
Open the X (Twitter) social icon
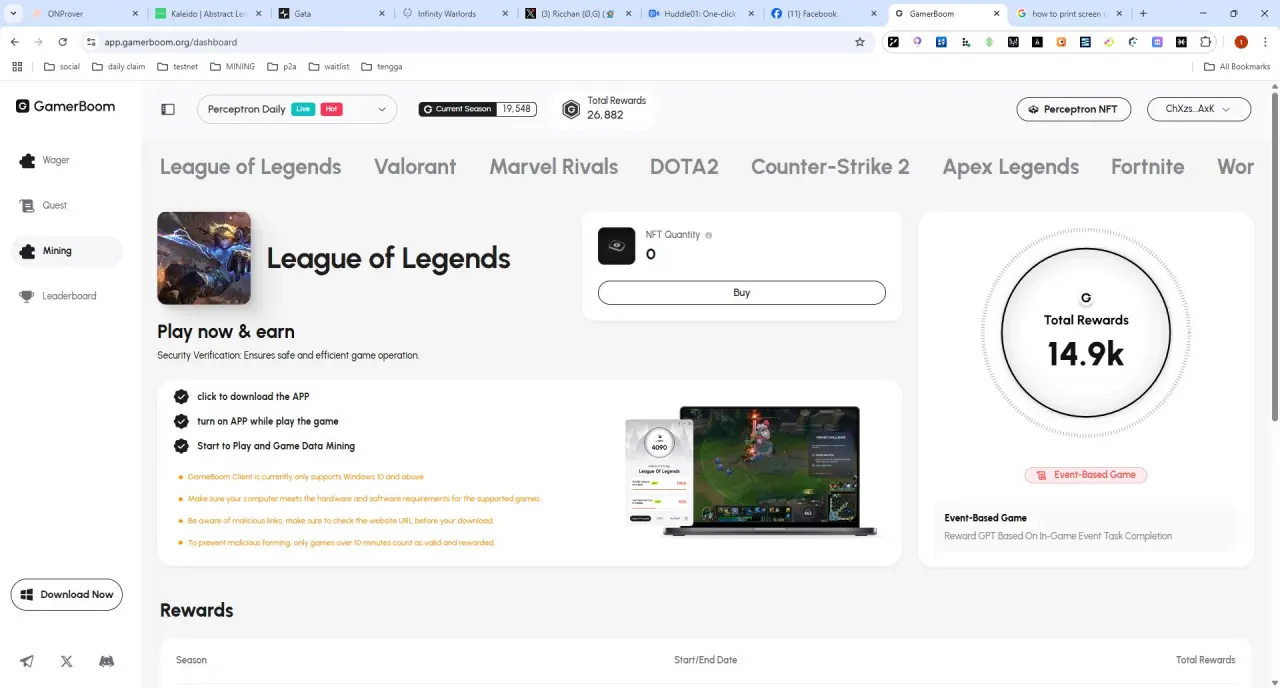point(66,661)
